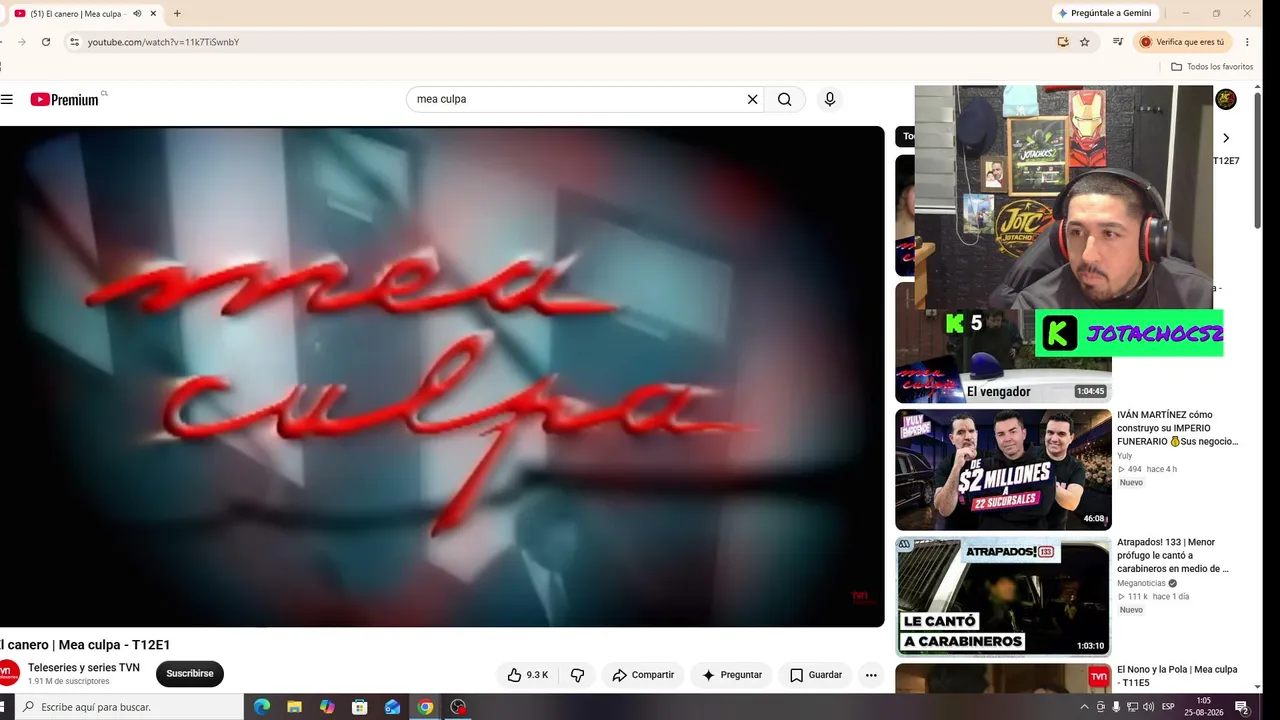Like the video with 9.3 K likes
This screenshot has width=1280, height=720.
click(527, 675)
